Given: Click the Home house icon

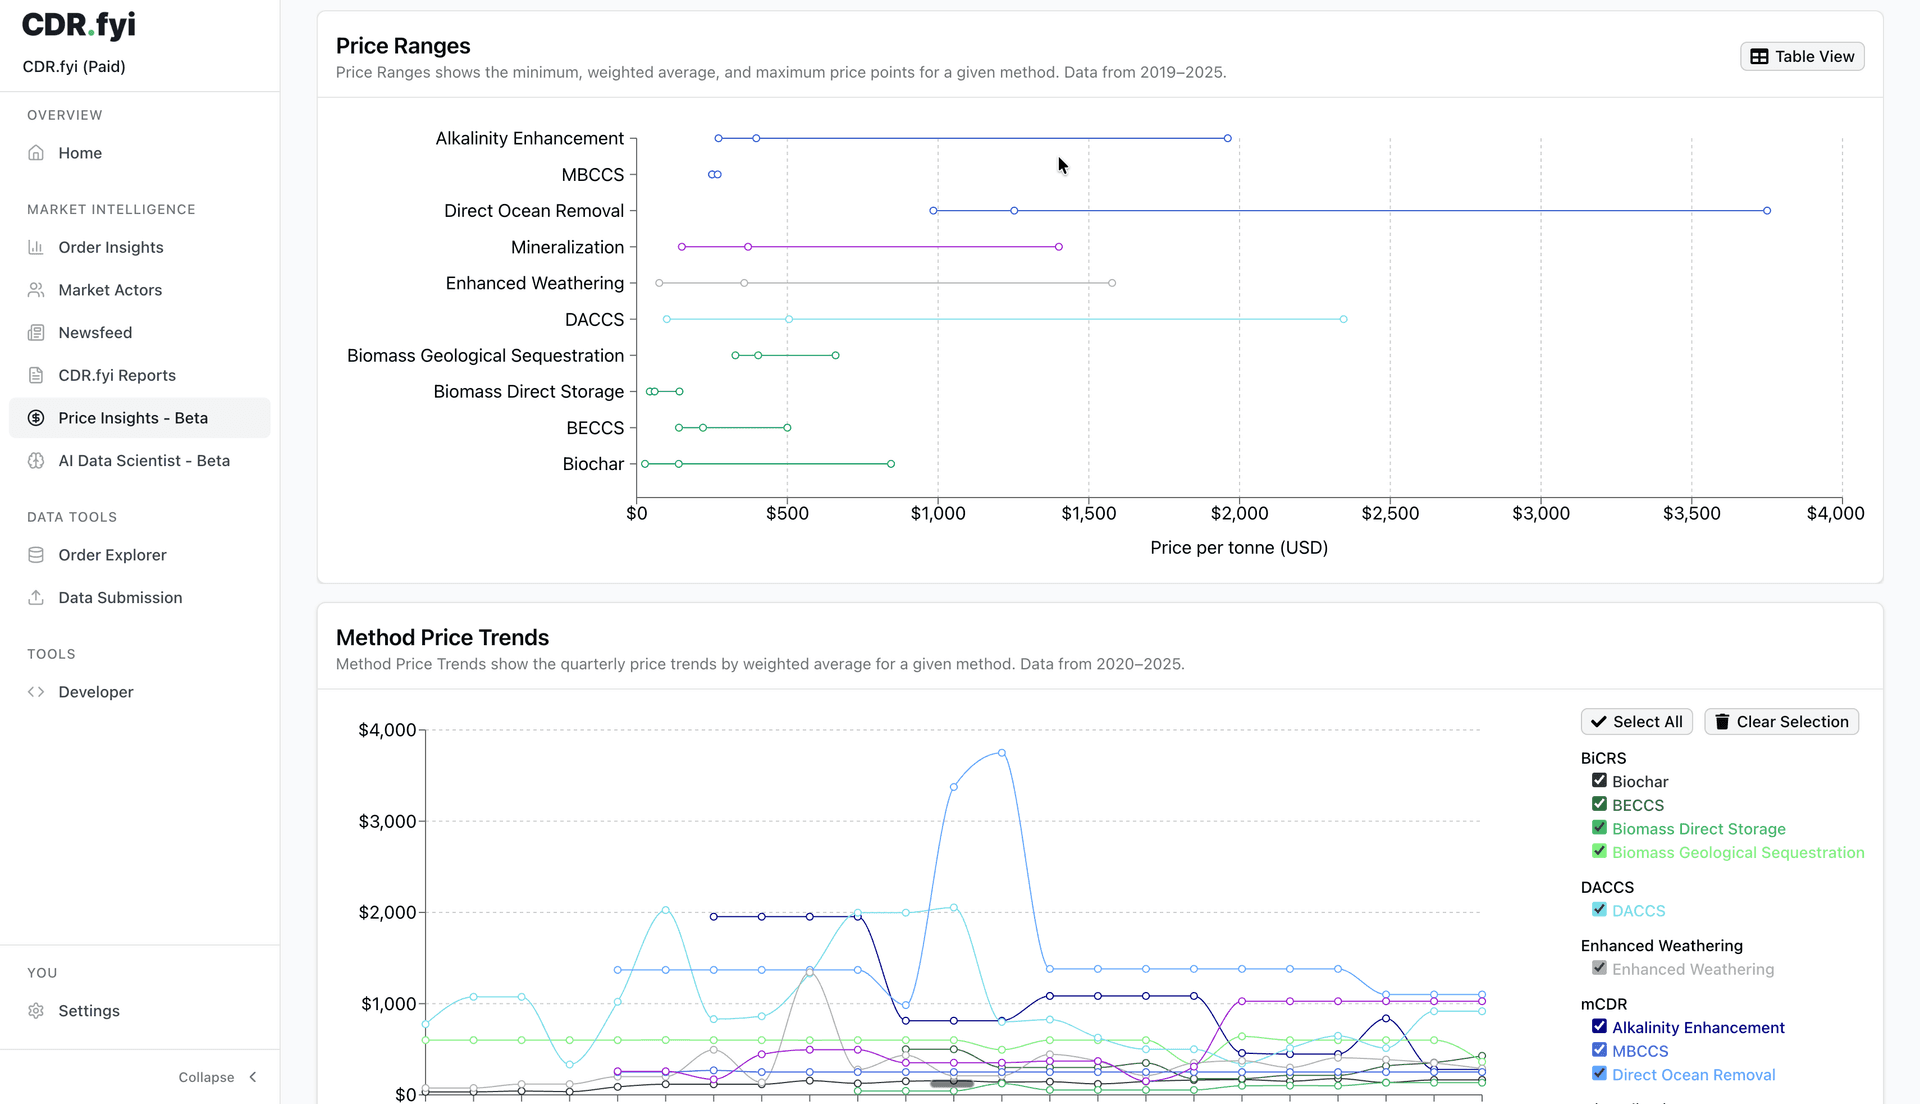Looking at the screenshot, I should click(x=36, y=153).
